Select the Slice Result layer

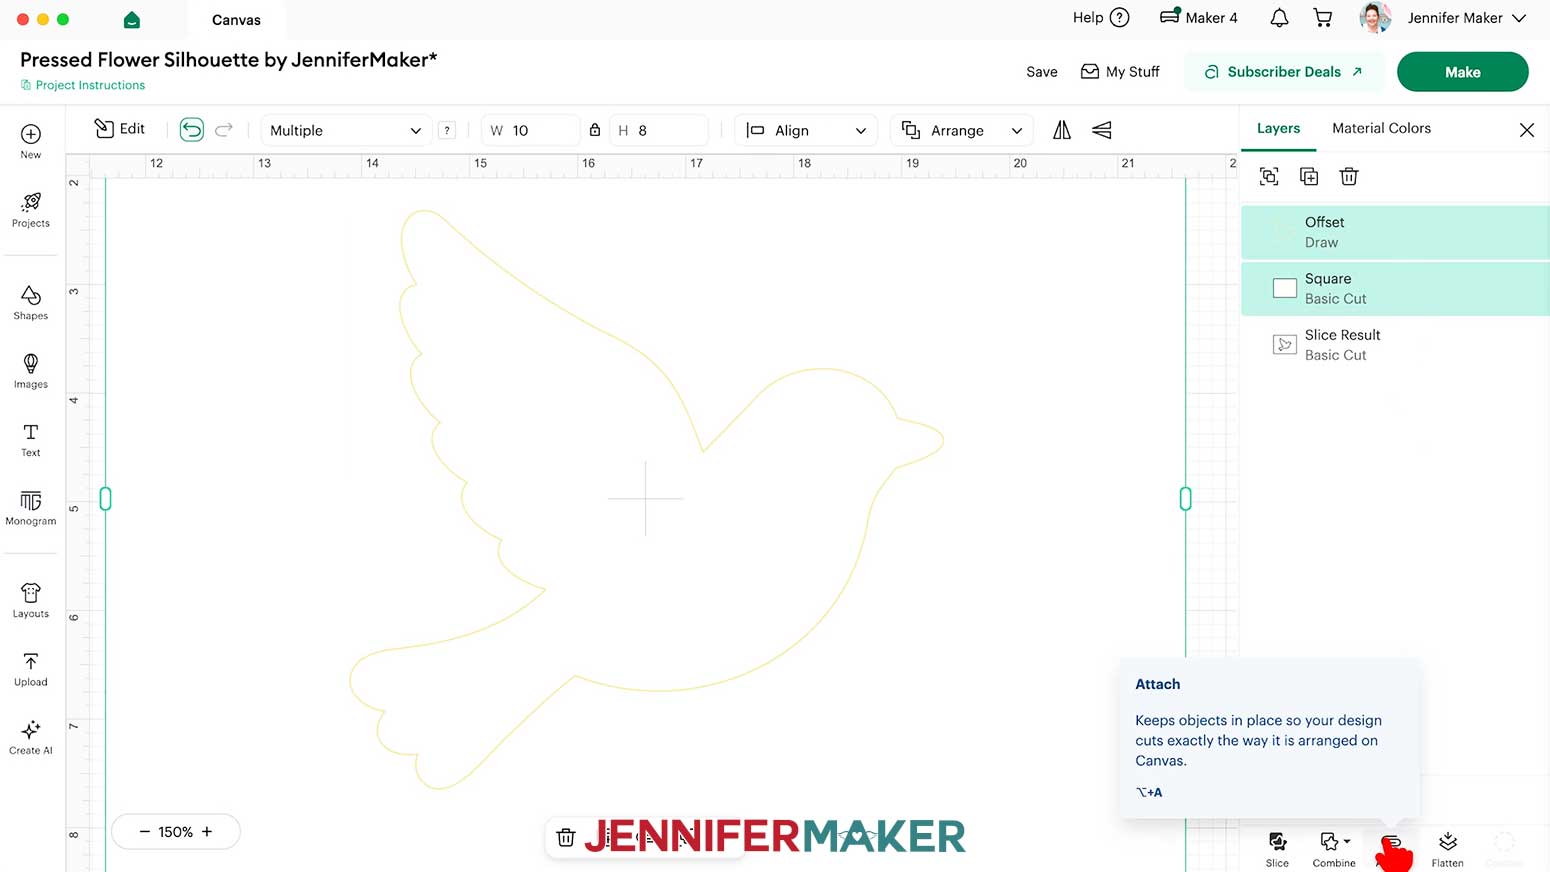tap(1395, 345)
